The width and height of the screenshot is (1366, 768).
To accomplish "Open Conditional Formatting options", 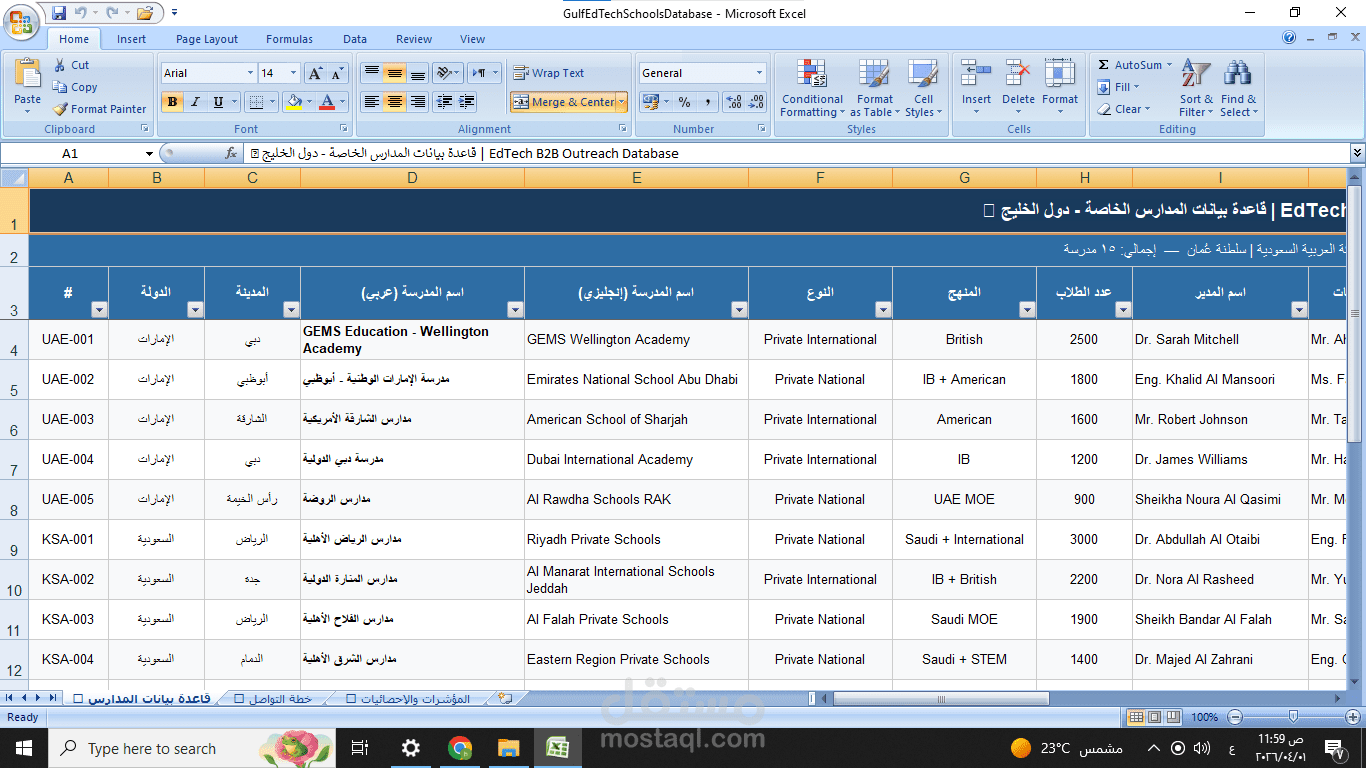I will click(x=812, y=90).
